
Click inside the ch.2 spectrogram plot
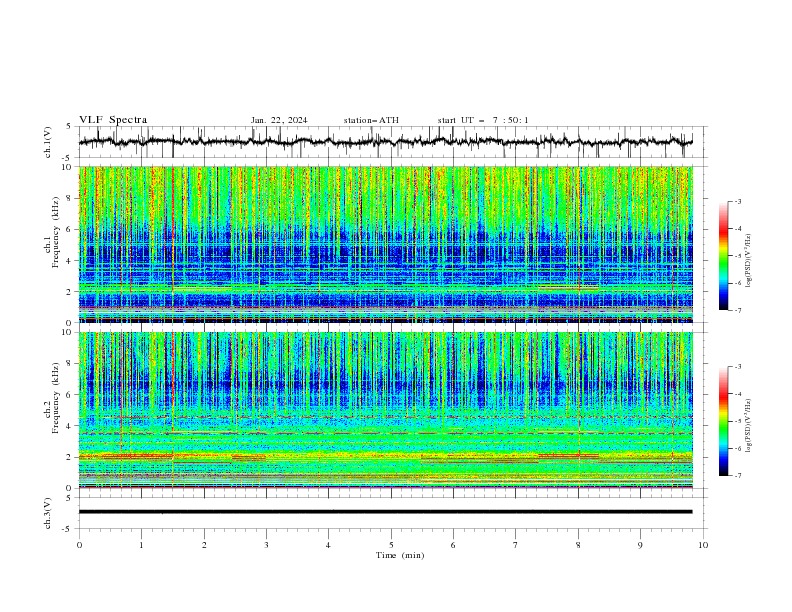(x=385, y=410)
